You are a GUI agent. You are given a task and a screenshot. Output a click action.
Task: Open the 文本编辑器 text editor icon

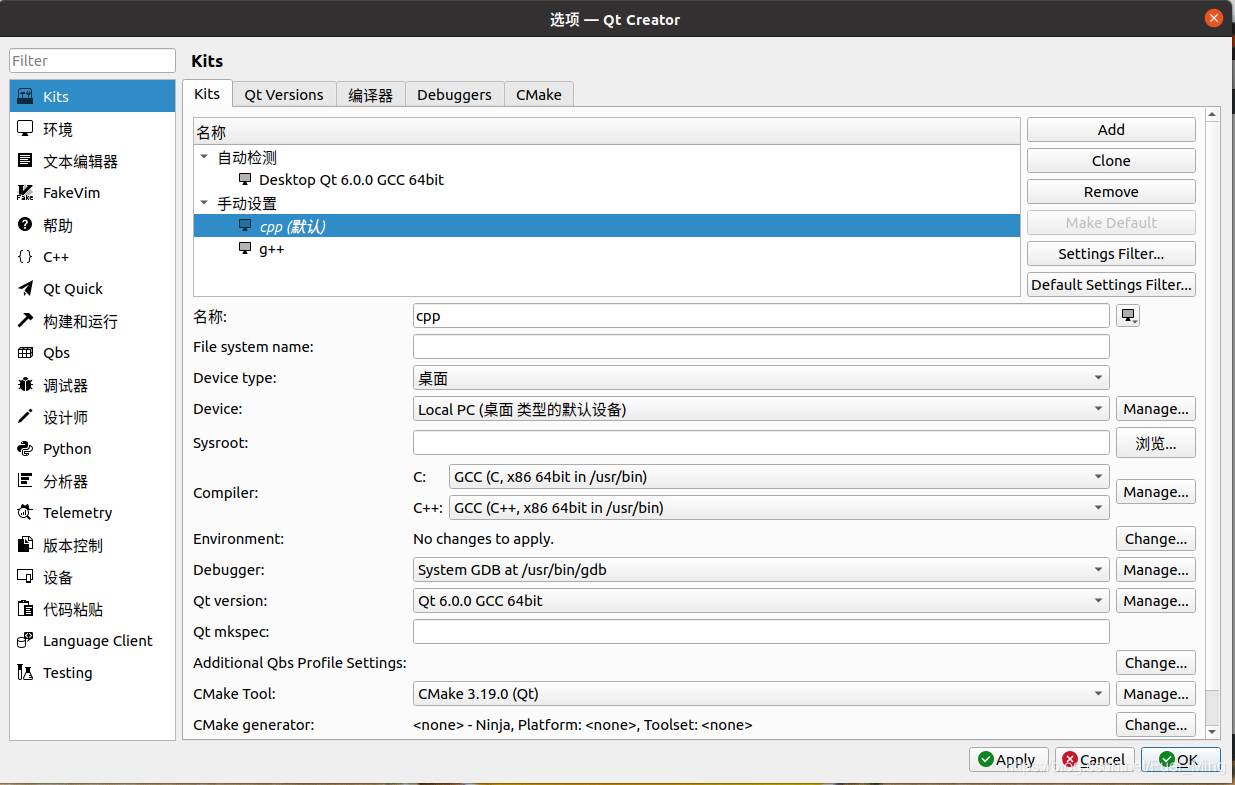25,161
